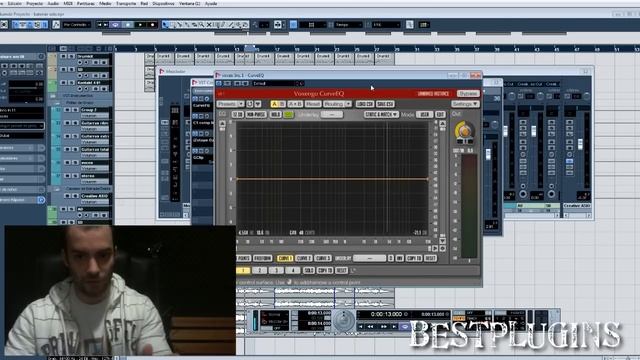
Task: Toggle the toolbar cycle loop button
Action: [116, 25]
